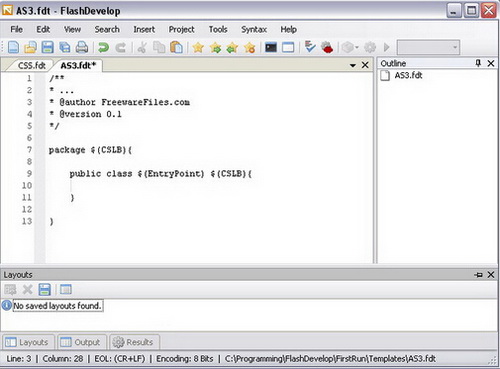Click the Paste clipboard icon
This screenshot has width=500, height=369.
click(176, 47)
